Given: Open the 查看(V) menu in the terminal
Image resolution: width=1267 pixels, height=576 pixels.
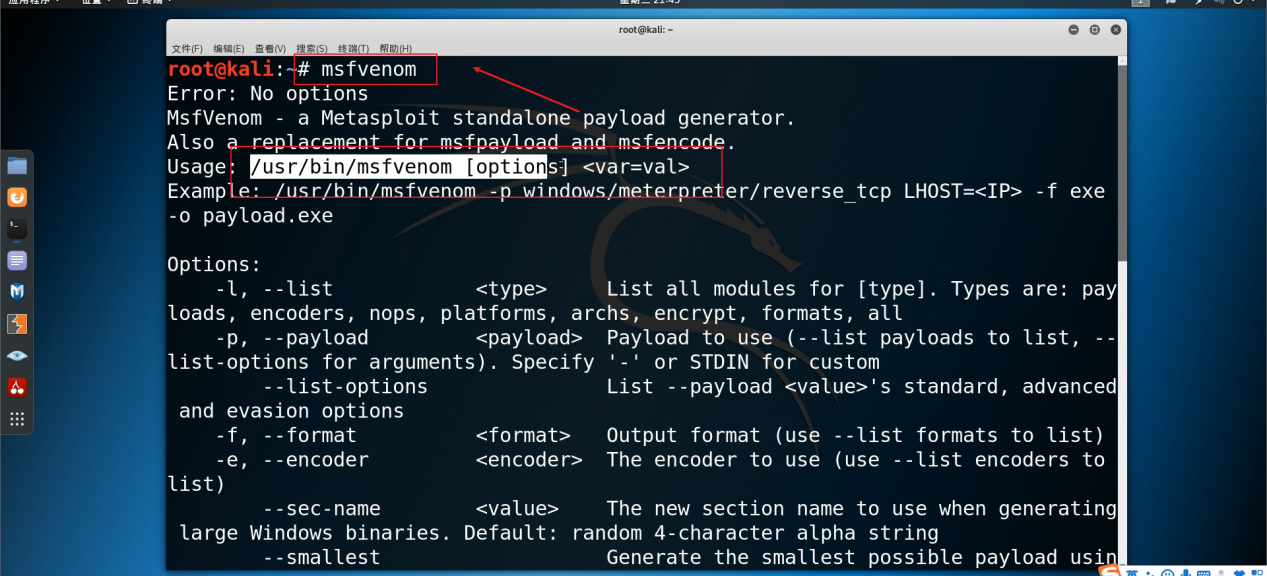Looking at the screenshot, I should tap(270, 49).
